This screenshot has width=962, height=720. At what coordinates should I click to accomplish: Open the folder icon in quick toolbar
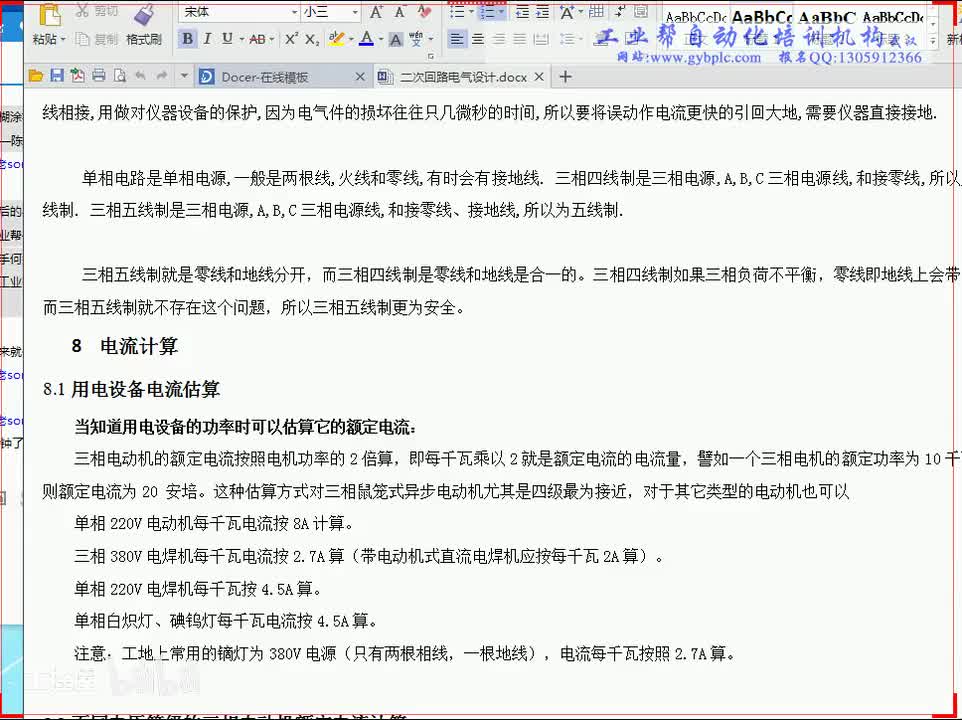36,76
